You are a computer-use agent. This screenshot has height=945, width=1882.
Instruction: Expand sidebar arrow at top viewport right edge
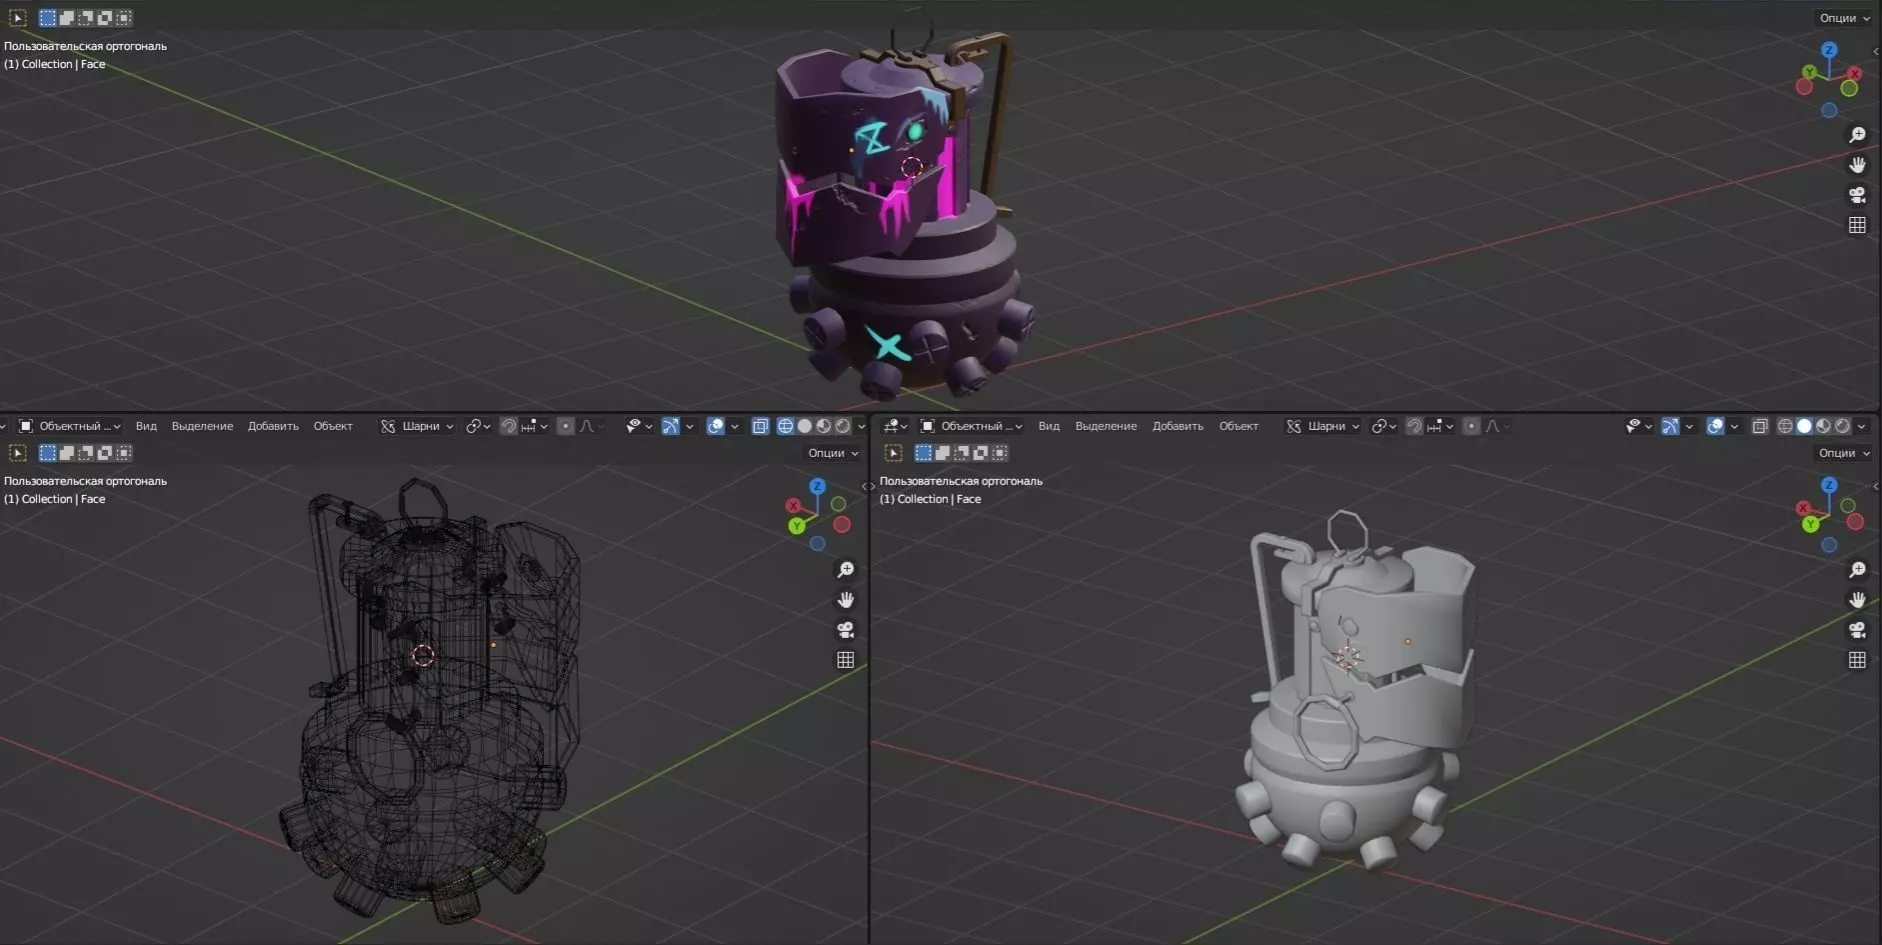(x=1876, y=50)
